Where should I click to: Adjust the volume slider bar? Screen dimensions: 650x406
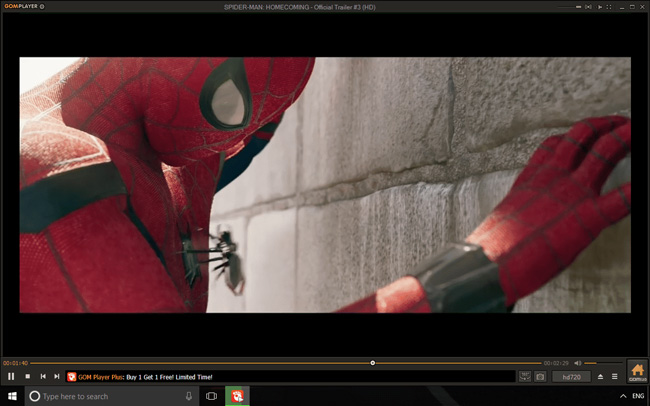click(x=603, y=363)
